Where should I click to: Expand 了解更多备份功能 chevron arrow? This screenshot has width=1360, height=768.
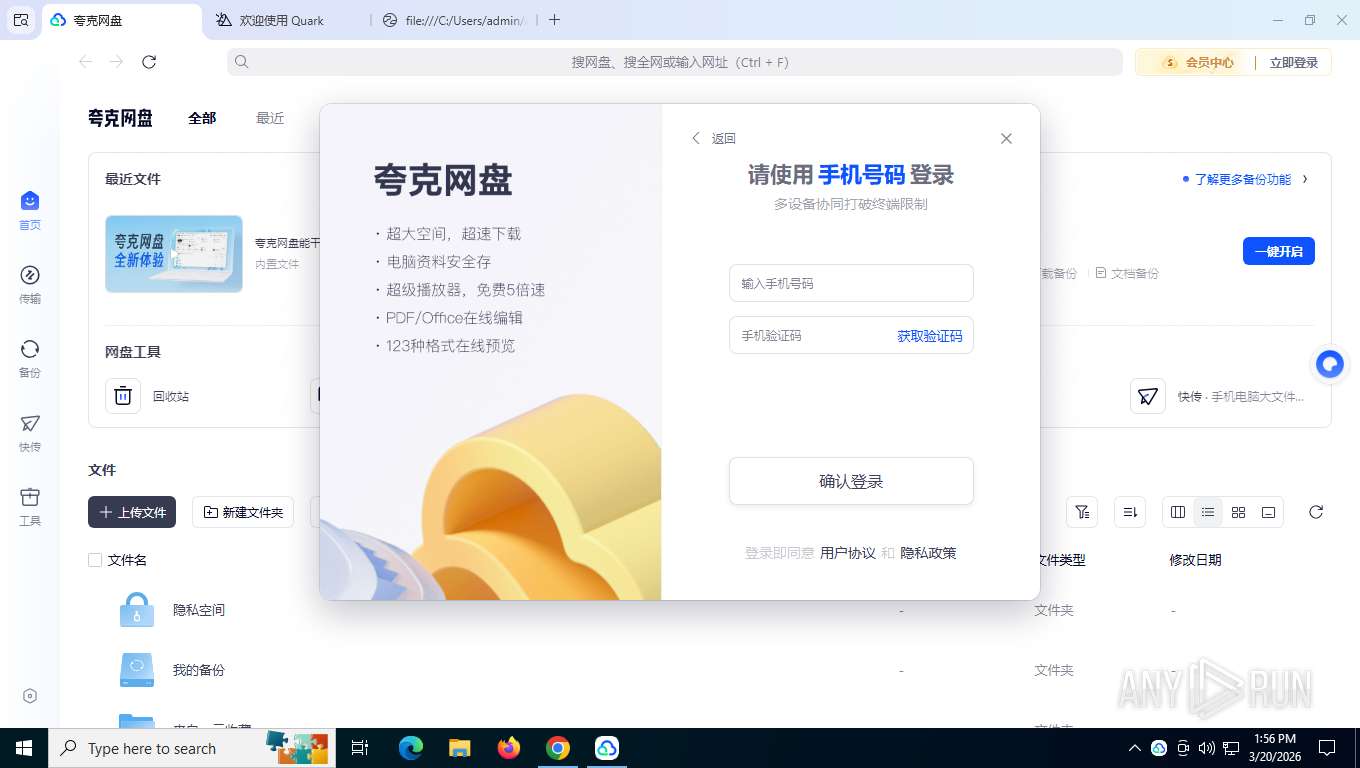pyautogui.click(x=1305, y=179)
